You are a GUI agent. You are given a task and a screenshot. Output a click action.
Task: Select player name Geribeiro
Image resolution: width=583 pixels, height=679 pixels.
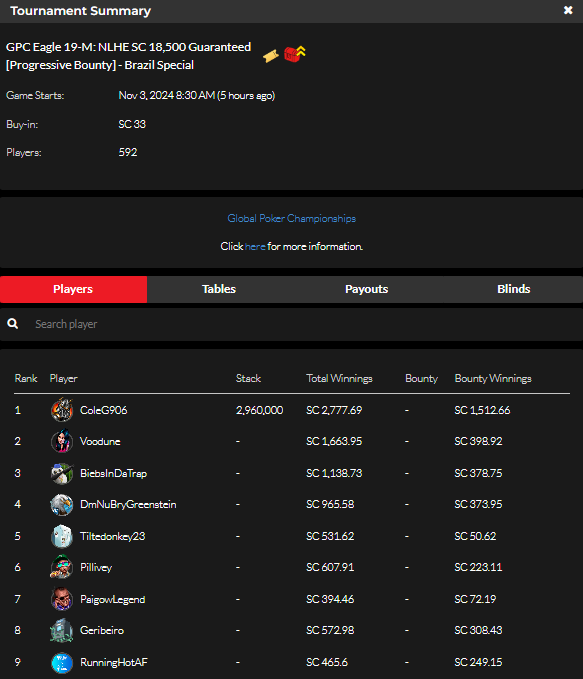point(102,630)
